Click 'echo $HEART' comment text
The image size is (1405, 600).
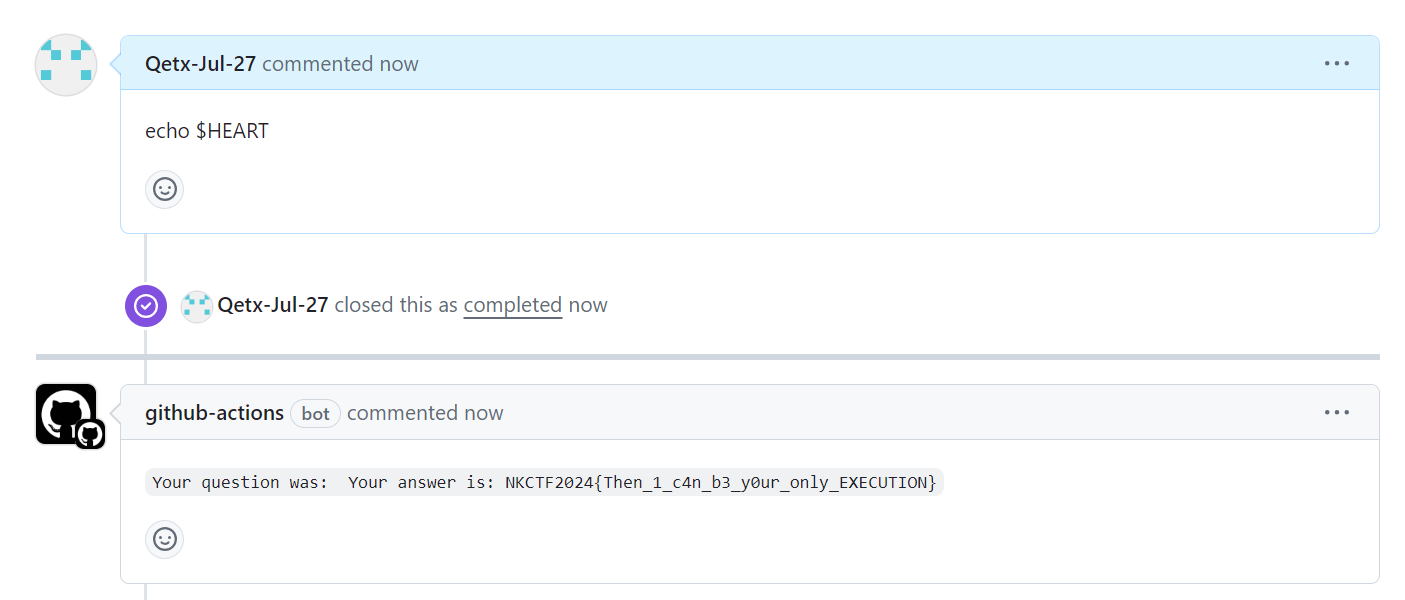point(207,131)
